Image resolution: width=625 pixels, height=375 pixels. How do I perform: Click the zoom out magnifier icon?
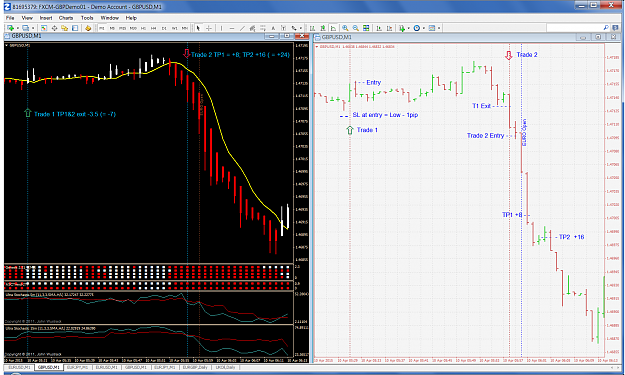point(356,28)
